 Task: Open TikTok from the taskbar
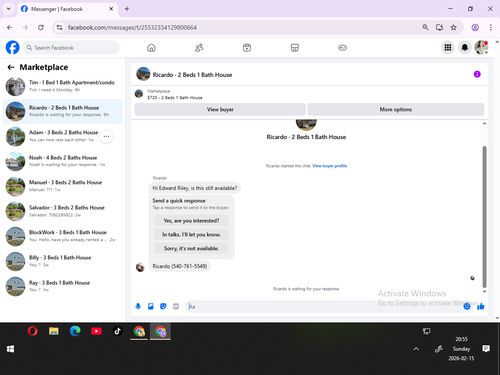click(117, 331)
